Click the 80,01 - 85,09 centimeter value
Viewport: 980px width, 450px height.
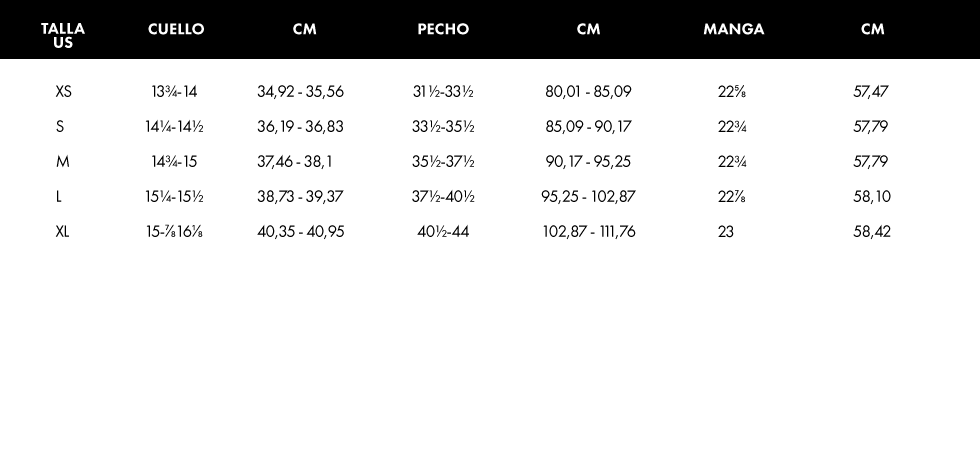588,92
